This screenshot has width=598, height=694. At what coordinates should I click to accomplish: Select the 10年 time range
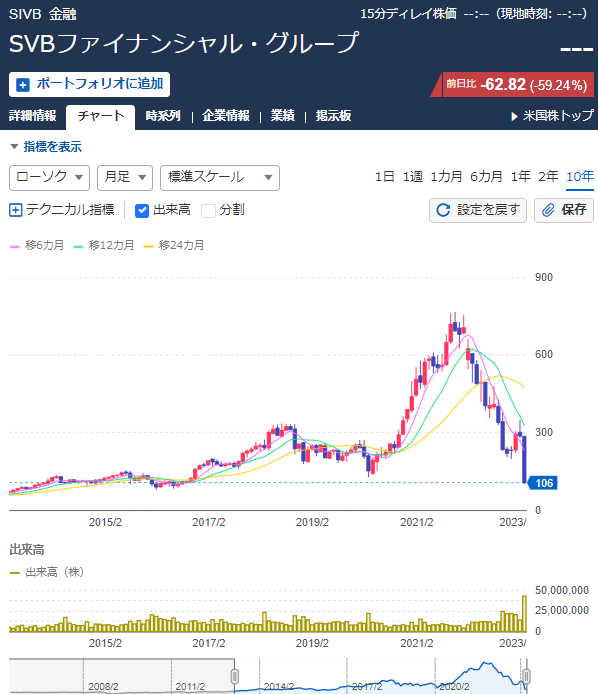[580, 177]
